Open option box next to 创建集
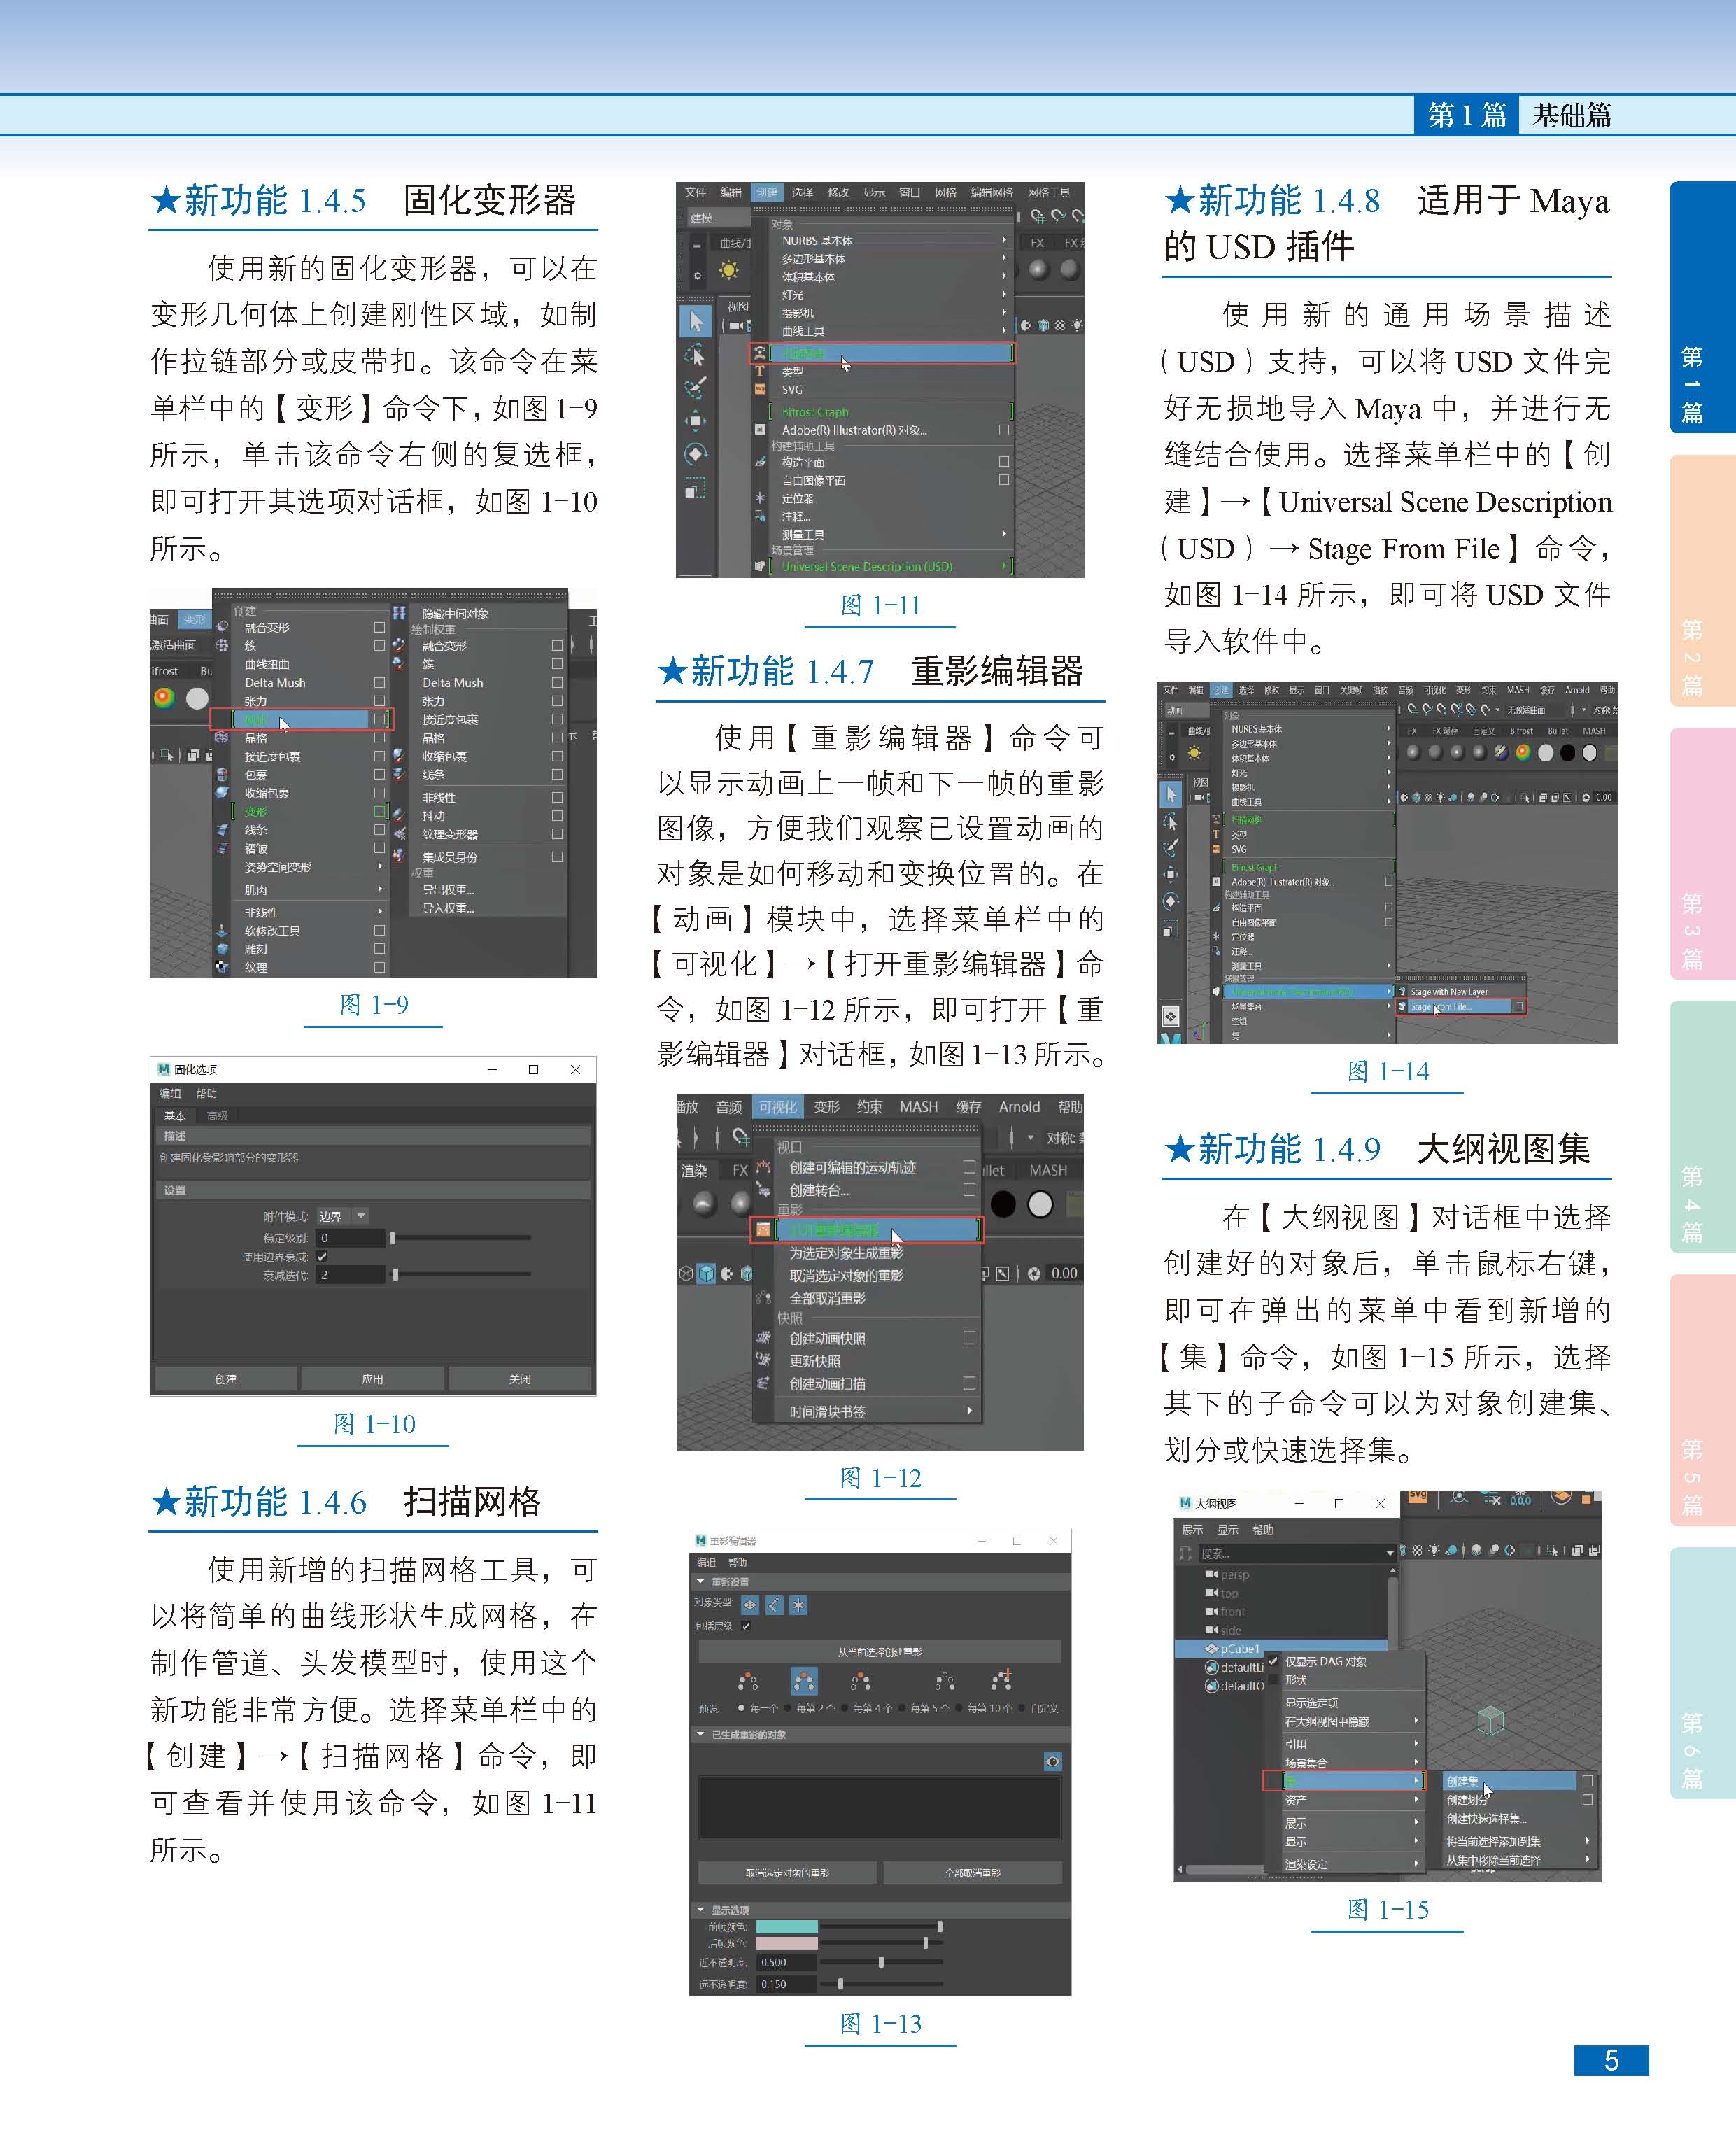This screenshot has height=2149, width=1736. point(1587,1781)
